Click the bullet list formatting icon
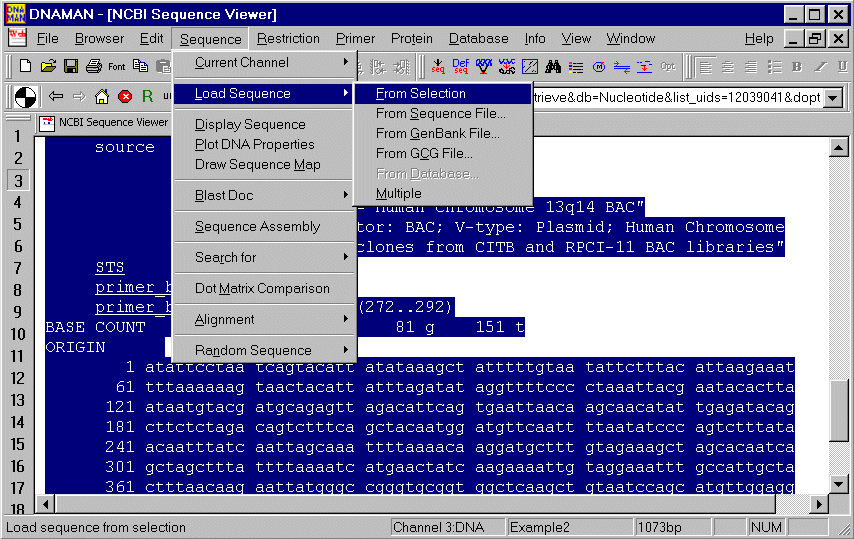 tap(774, 67)
